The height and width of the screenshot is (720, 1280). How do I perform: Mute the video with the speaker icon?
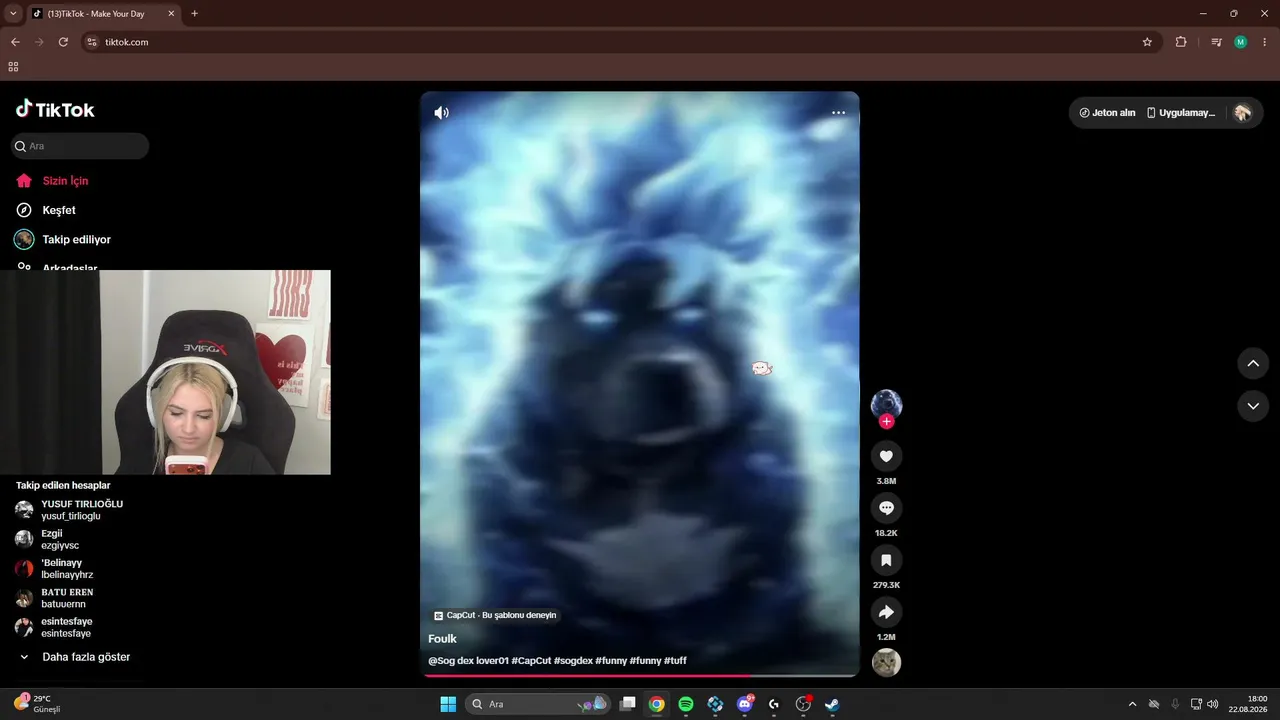coord(441,112)
